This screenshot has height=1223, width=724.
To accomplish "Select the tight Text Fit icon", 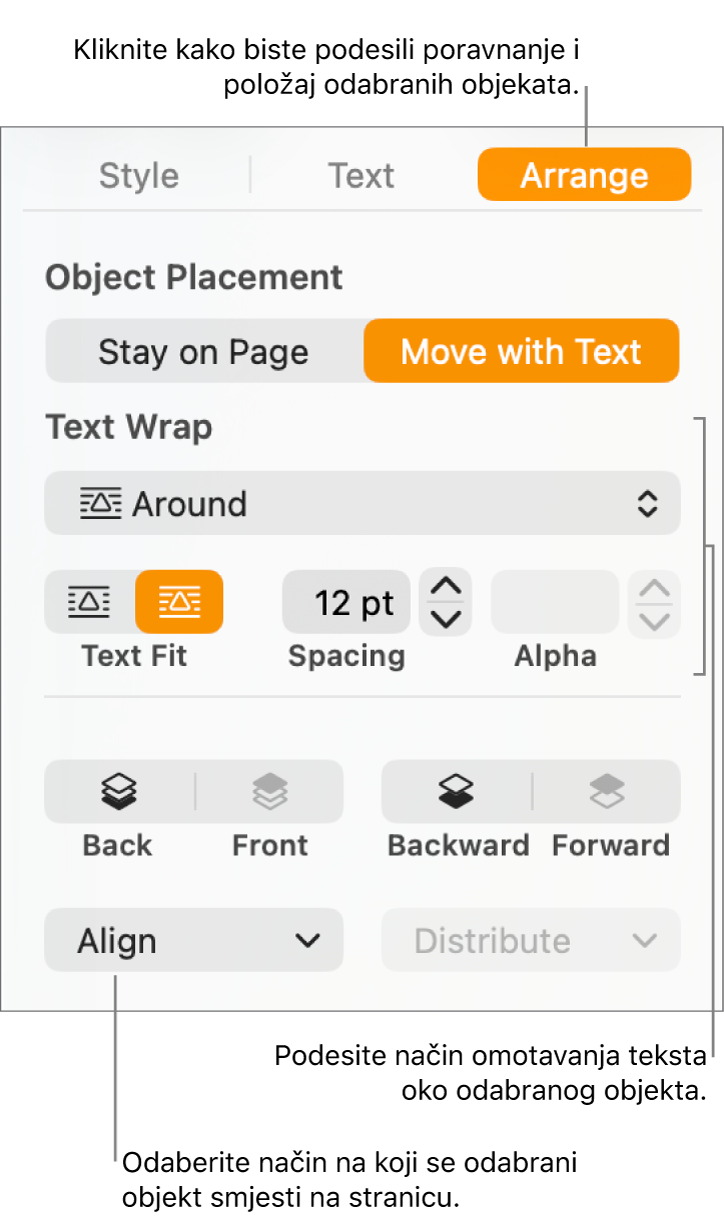I will (179, 602).
